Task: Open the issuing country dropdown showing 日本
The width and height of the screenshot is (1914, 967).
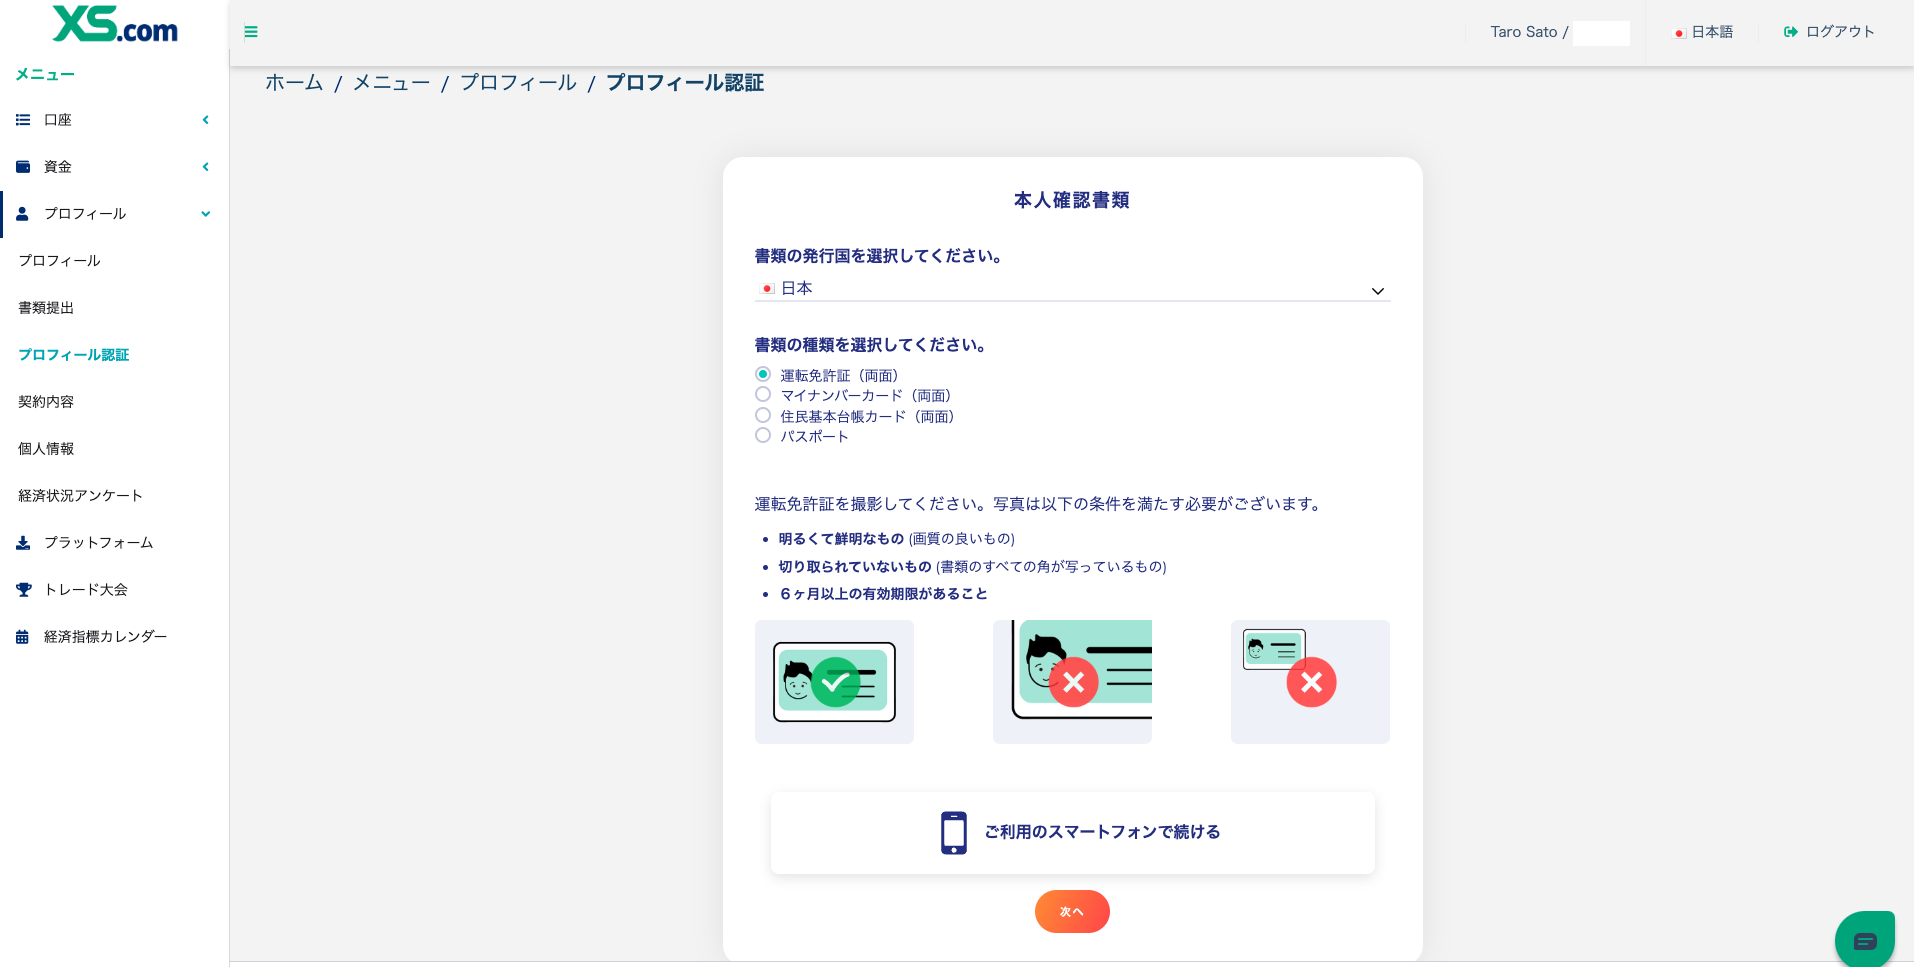Action: tap(1072, 289)
